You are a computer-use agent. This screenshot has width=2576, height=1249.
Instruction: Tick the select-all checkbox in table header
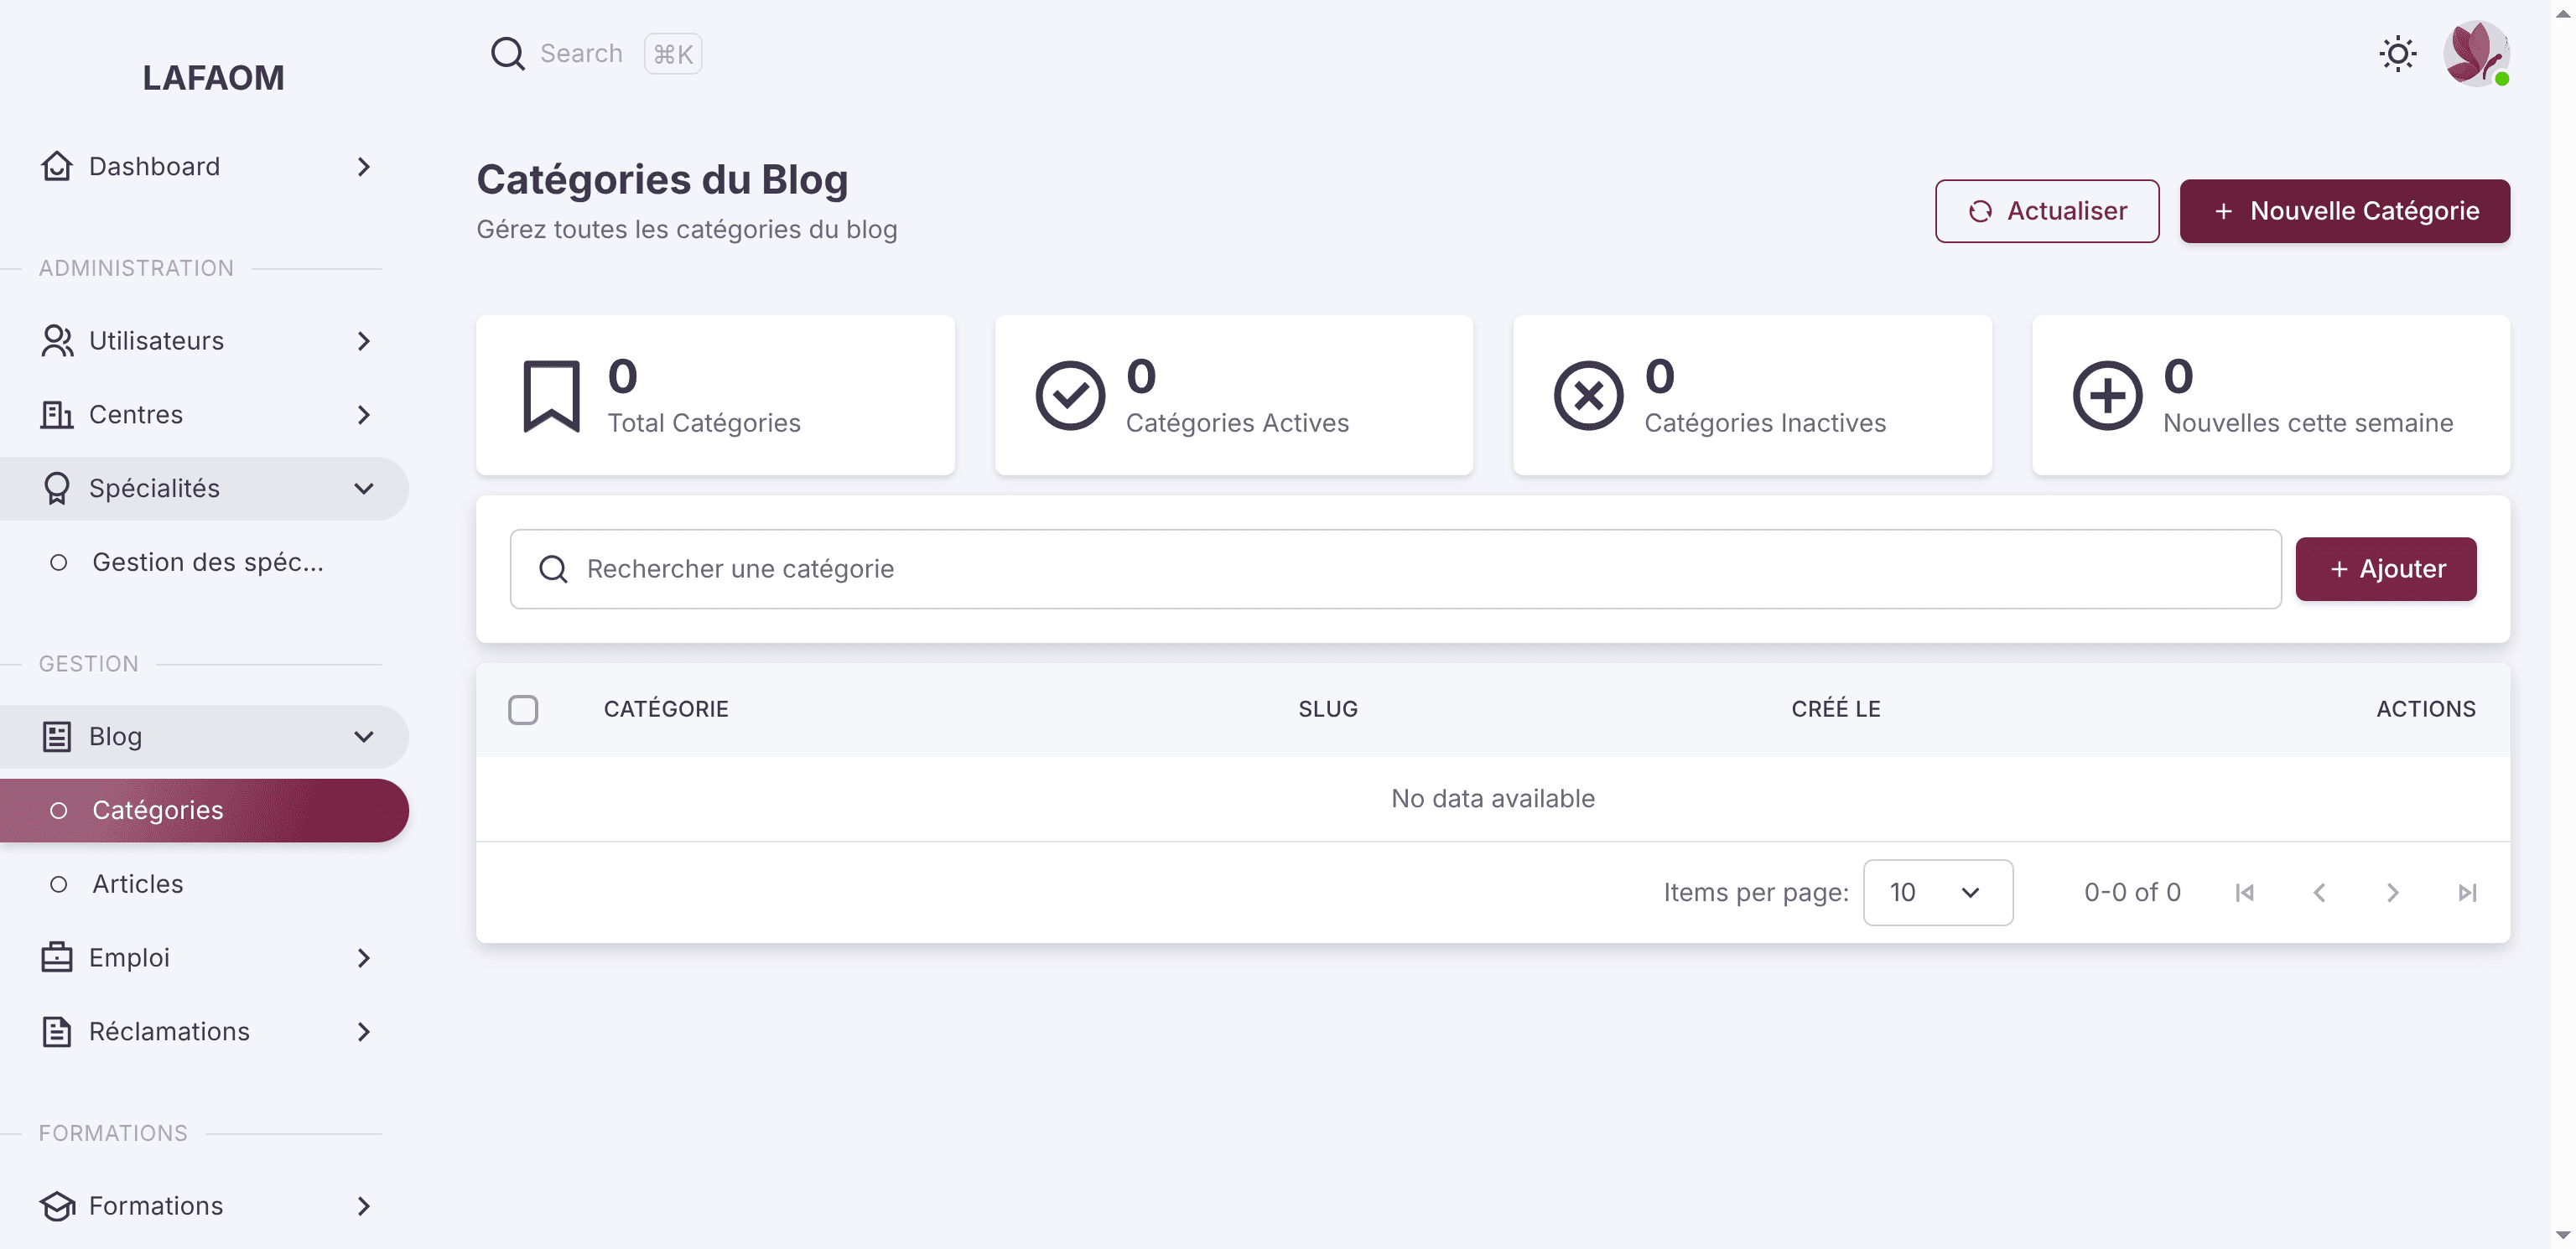[523, 710]
